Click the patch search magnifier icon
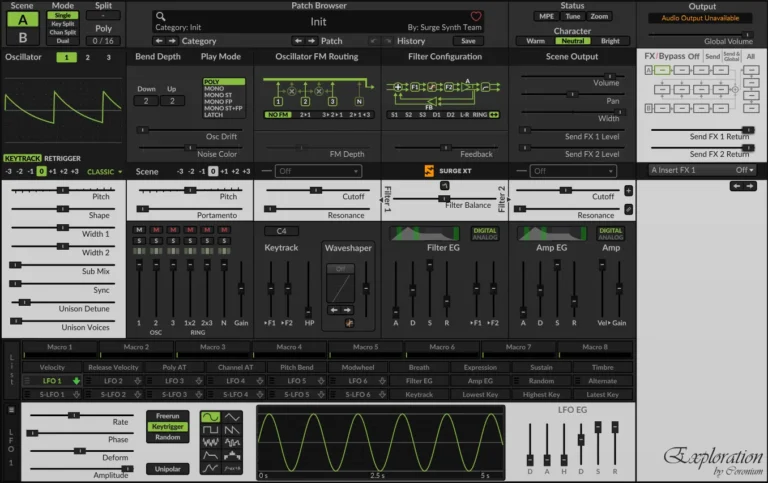 click(x=160, y=17)
